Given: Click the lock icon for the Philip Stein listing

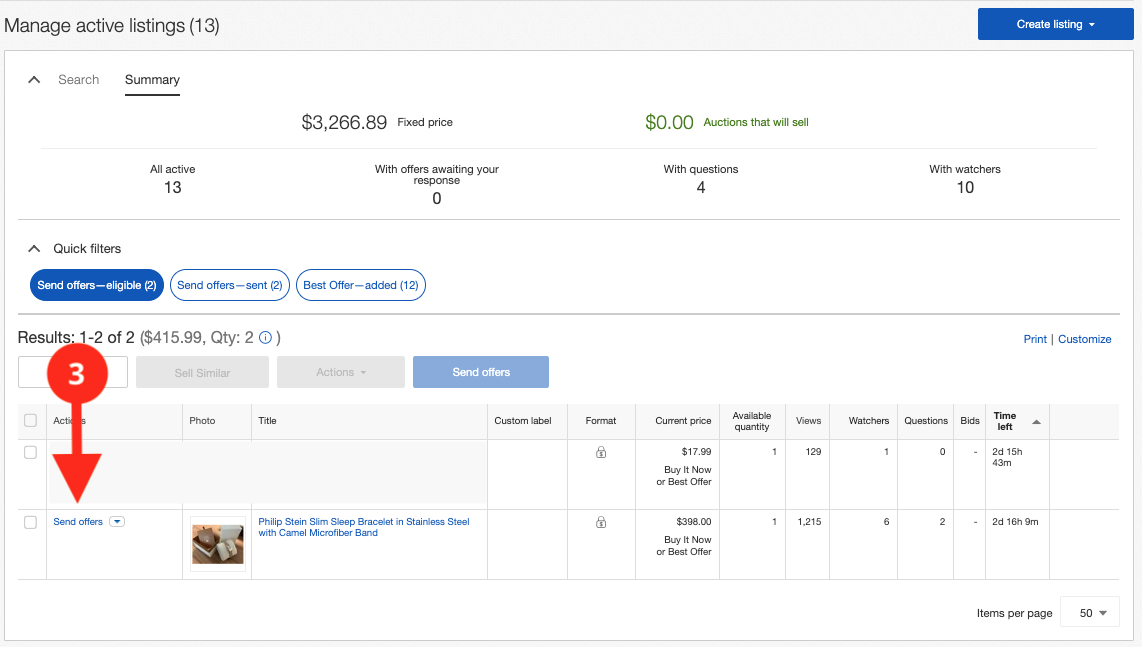Looking at the screenshot, I should coord(602,522).
